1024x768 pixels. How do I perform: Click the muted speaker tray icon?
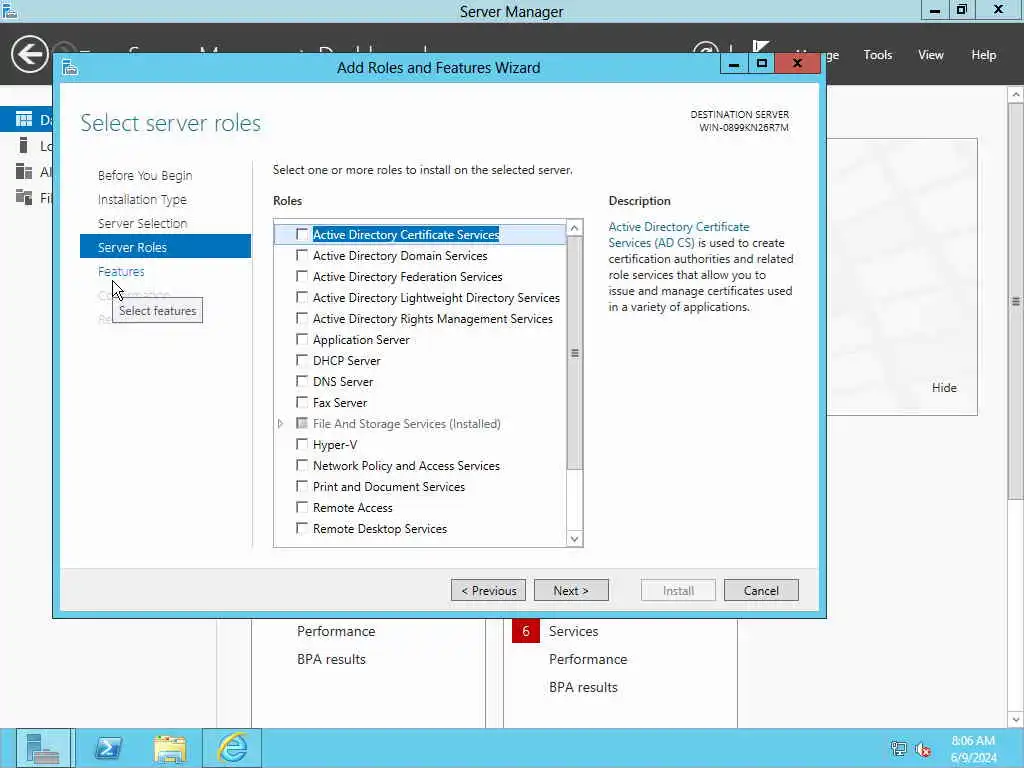click(x=923, y=750)
